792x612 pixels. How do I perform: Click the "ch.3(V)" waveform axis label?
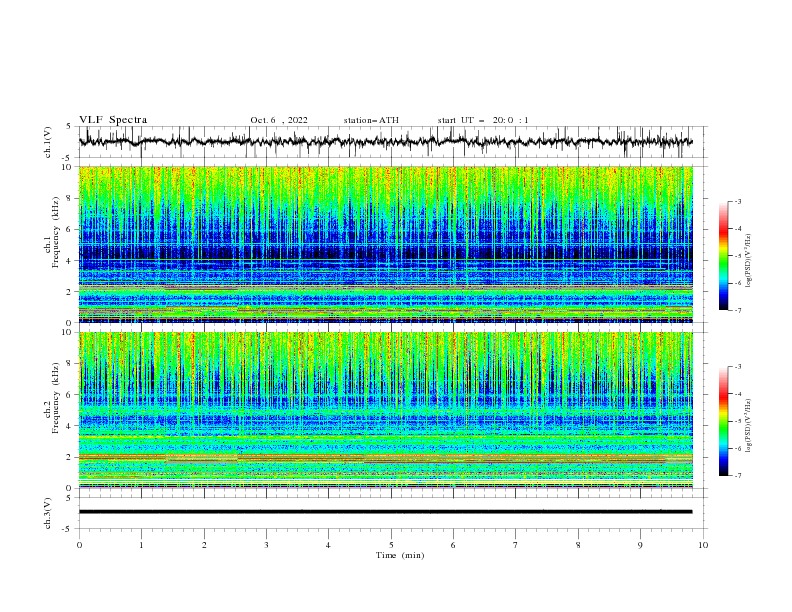(x=48, y=513)
